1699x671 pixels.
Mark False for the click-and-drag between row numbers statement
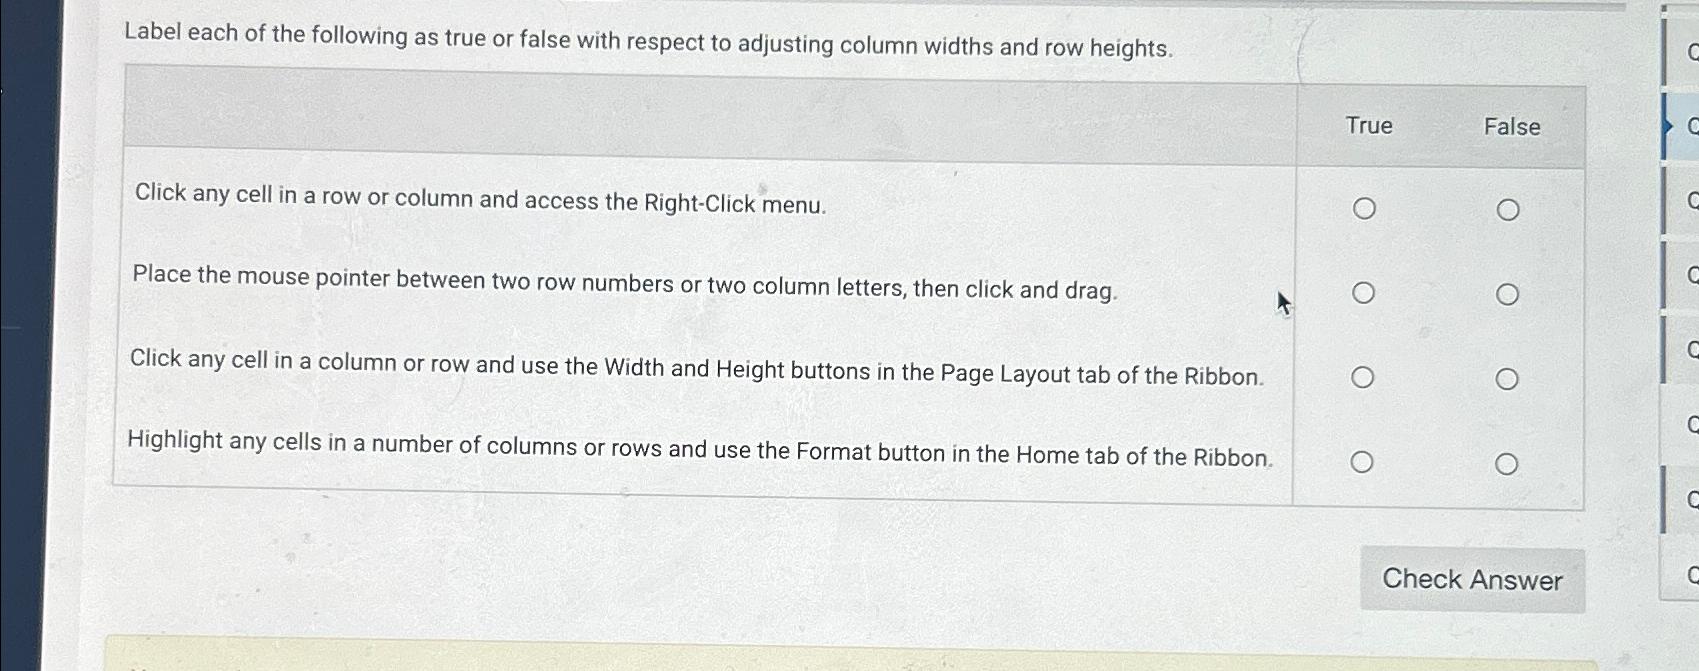[x=1509, y=294]
